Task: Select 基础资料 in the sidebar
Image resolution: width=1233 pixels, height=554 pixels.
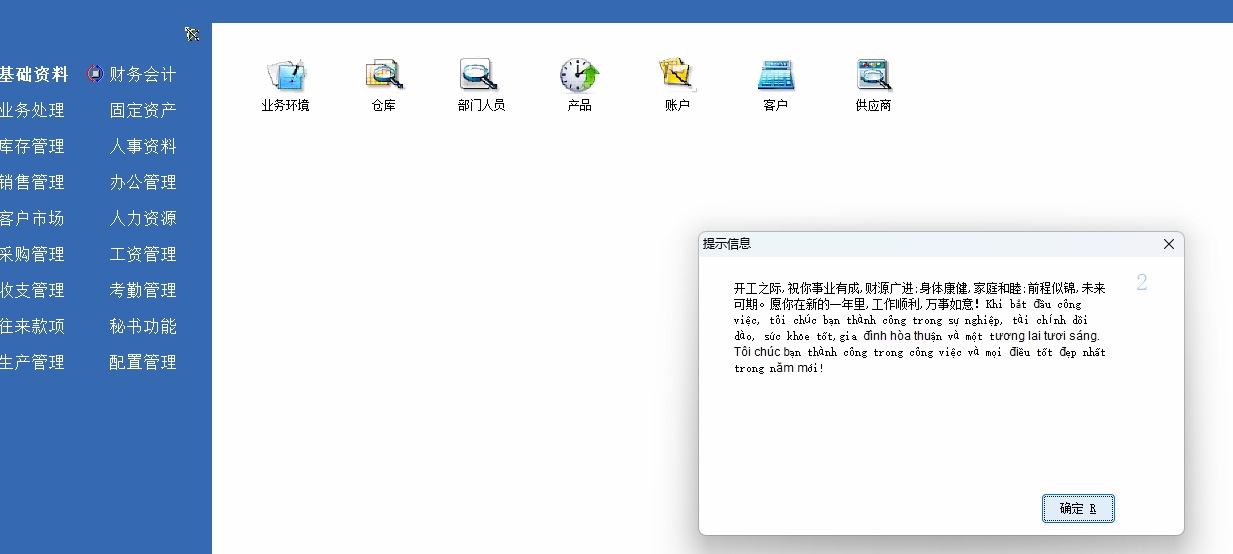Action: click(x=34, y=74)
